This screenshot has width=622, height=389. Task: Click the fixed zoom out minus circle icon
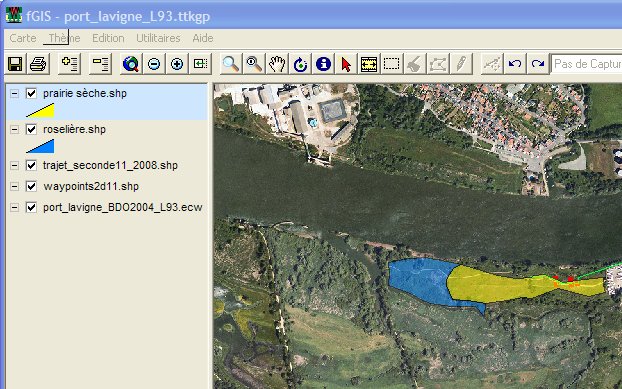point(154,64)
